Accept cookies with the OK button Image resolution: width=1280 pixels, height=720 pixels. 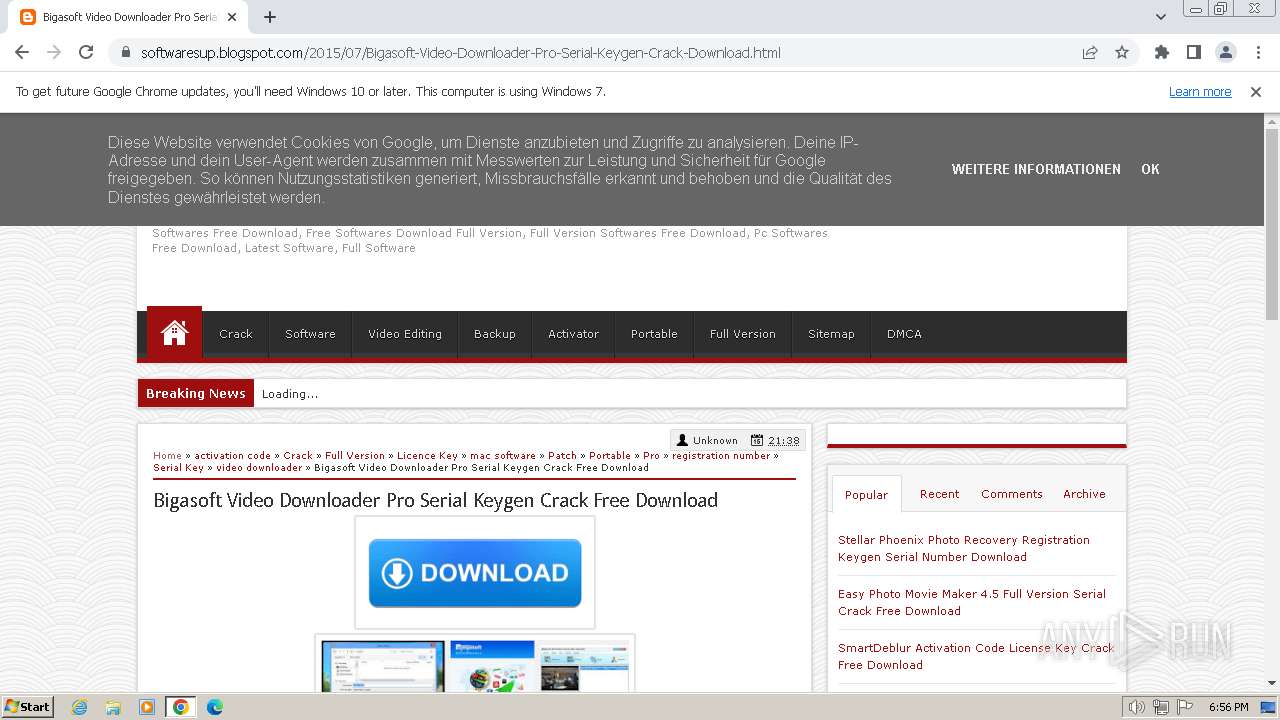[1150, 169]
